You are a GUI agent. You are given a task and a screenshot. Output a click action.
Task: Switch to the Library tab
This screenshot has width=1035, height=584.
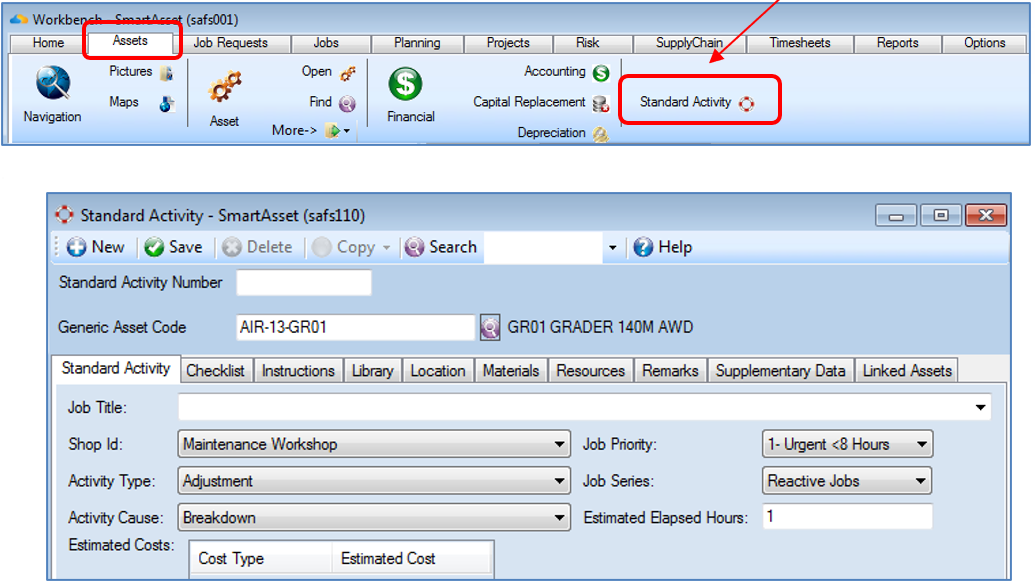[x=372, y=371]
